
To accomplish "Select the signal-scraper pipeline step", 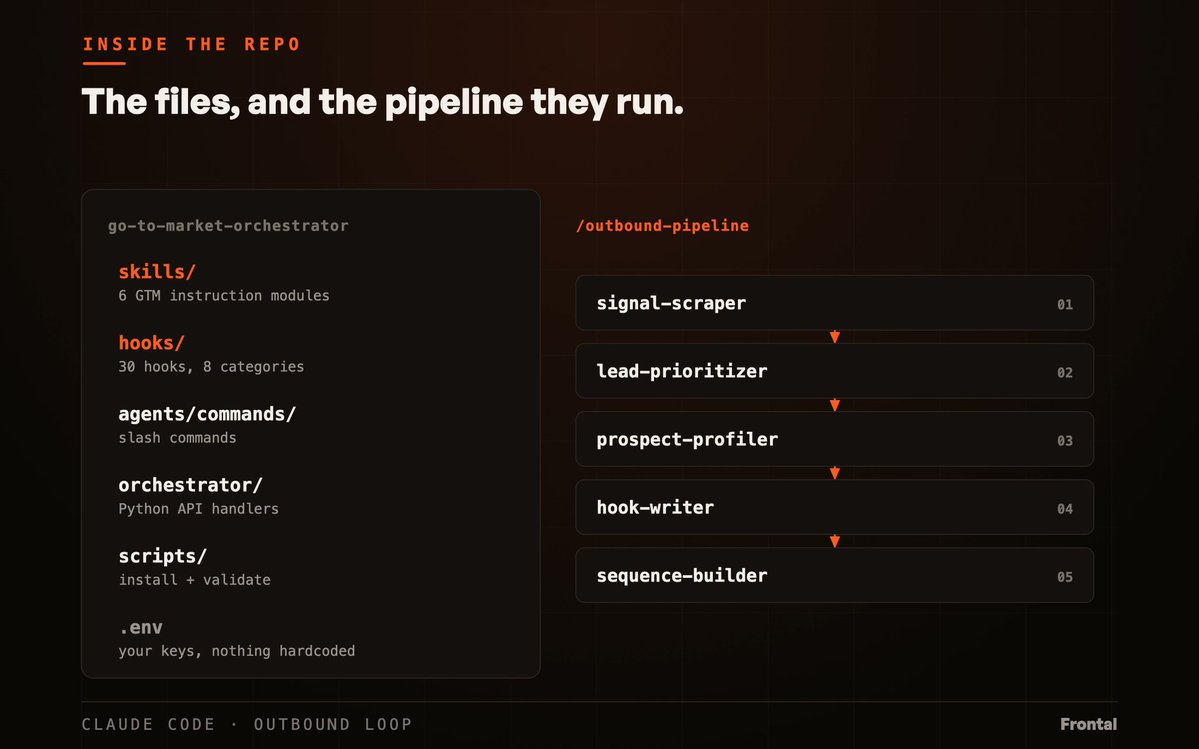I will (834, 303).
